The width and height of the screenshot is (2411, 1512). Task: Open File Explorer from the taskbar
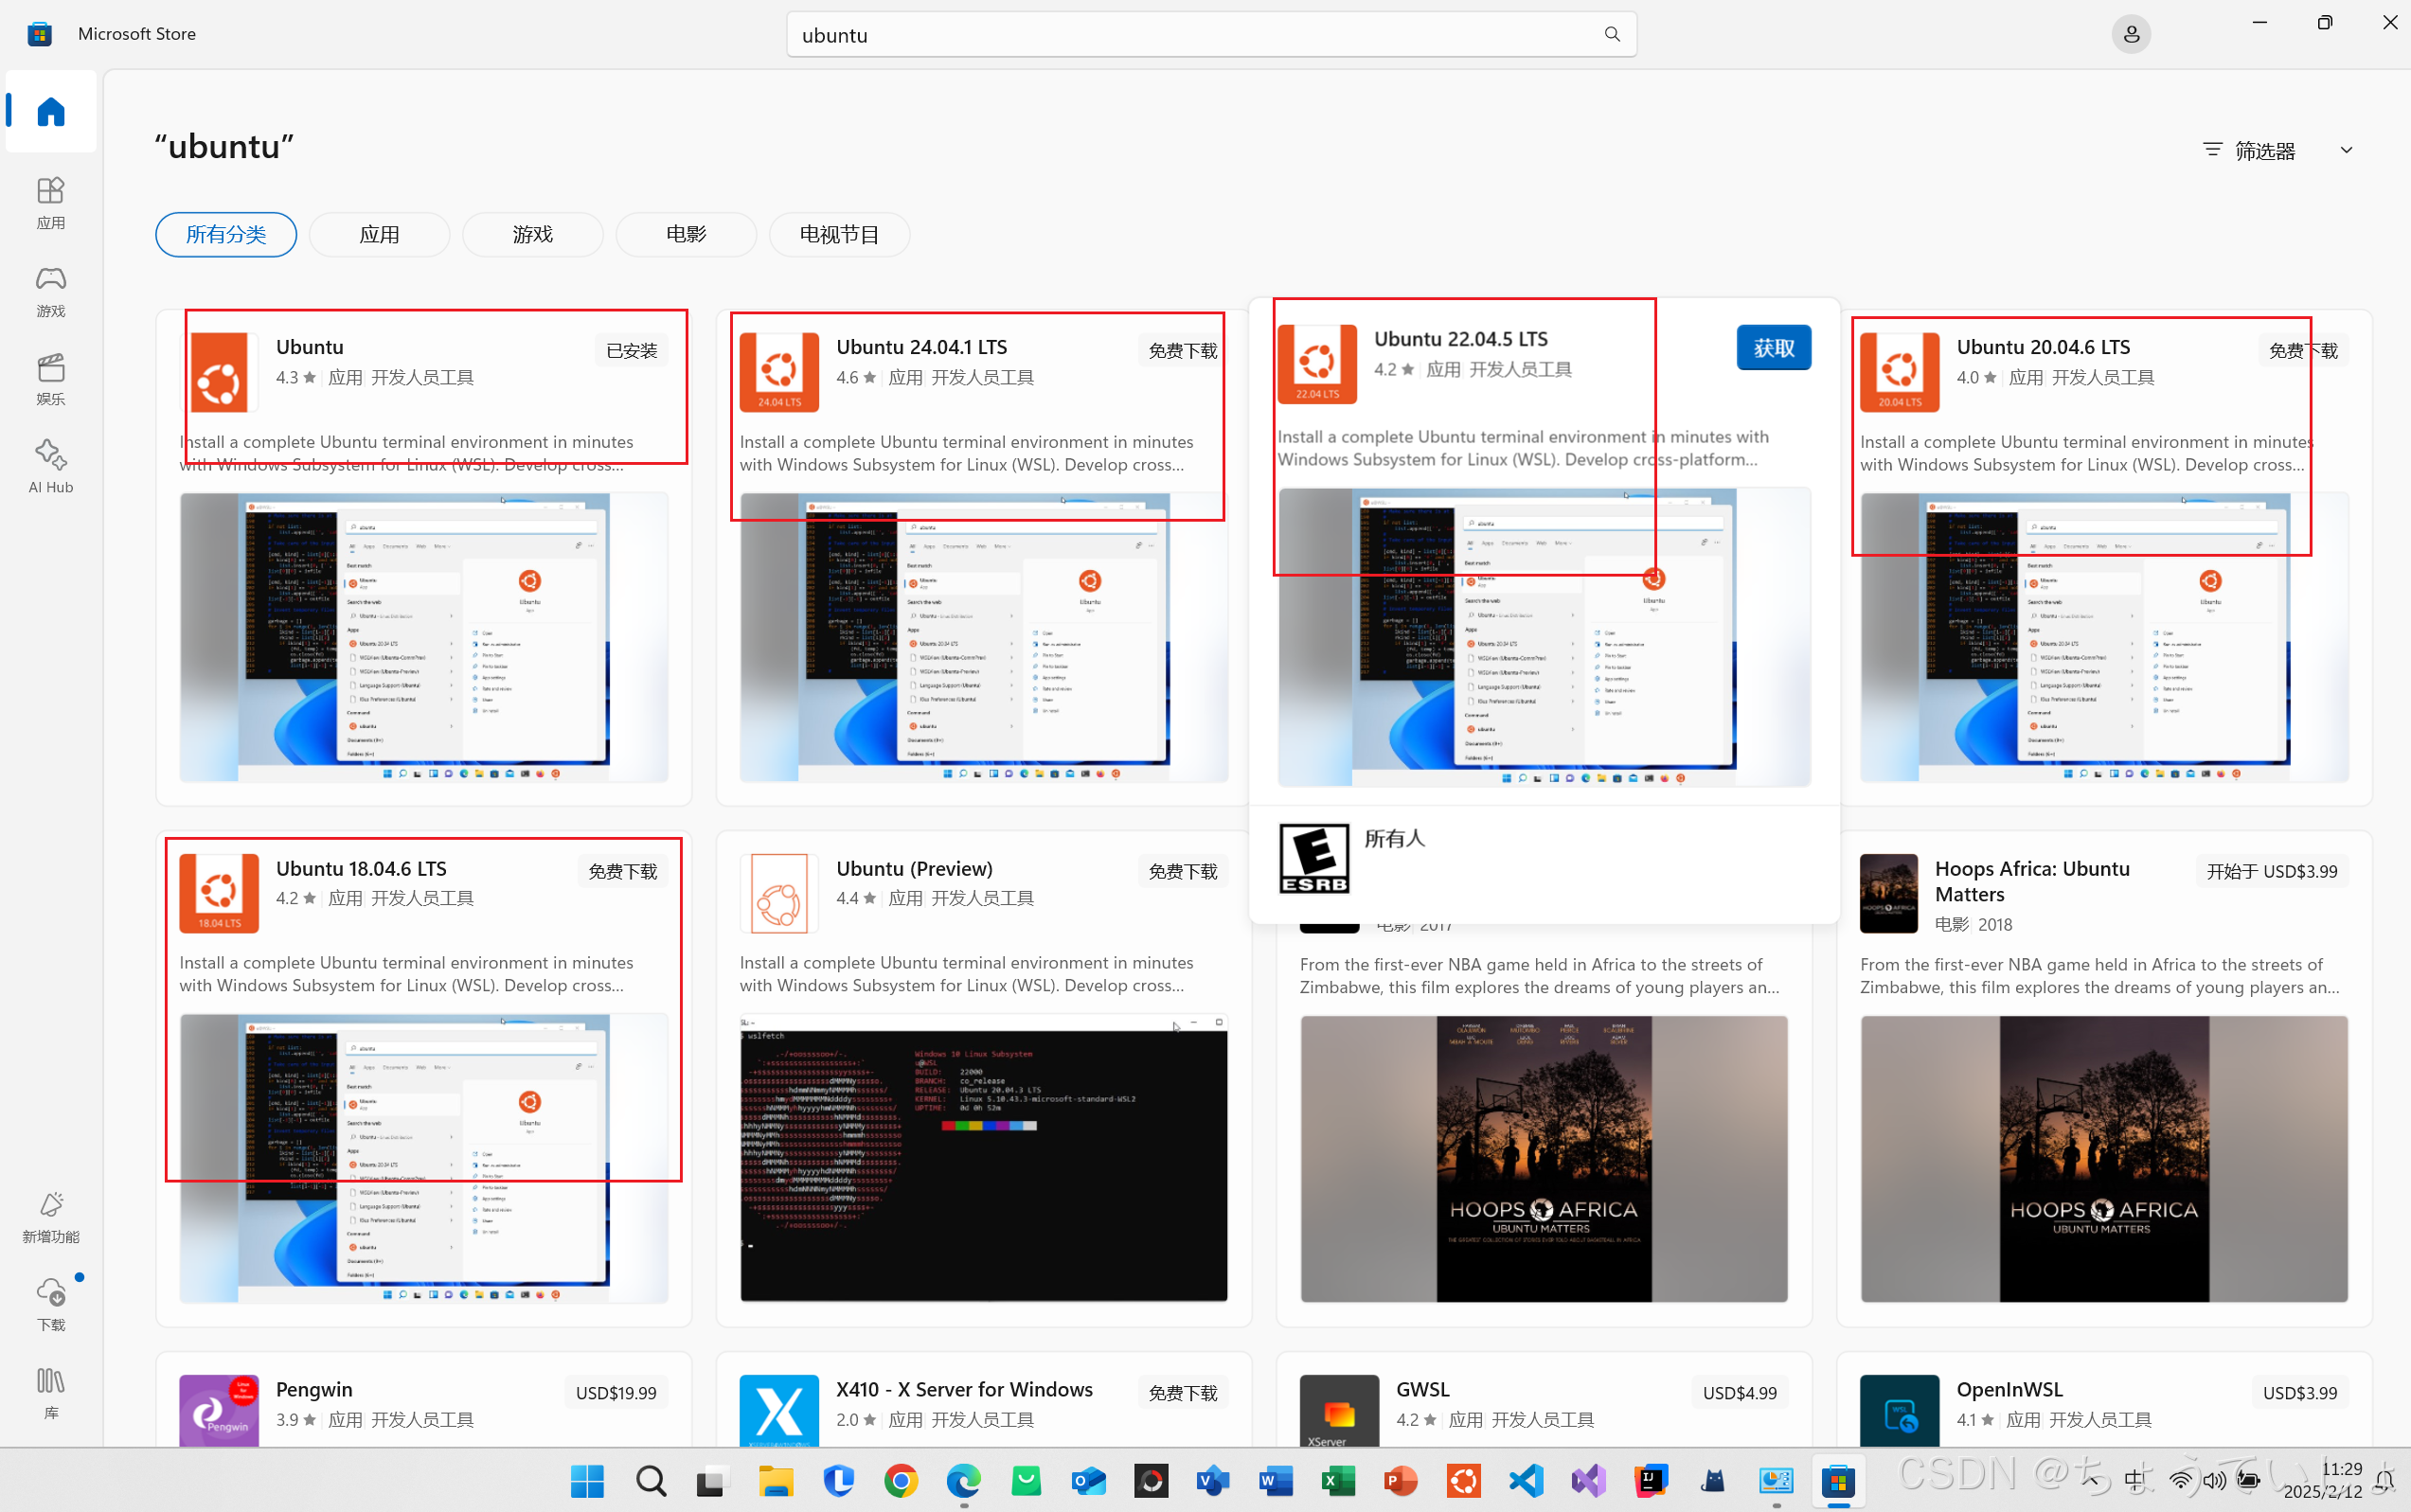coord(775,1480)
